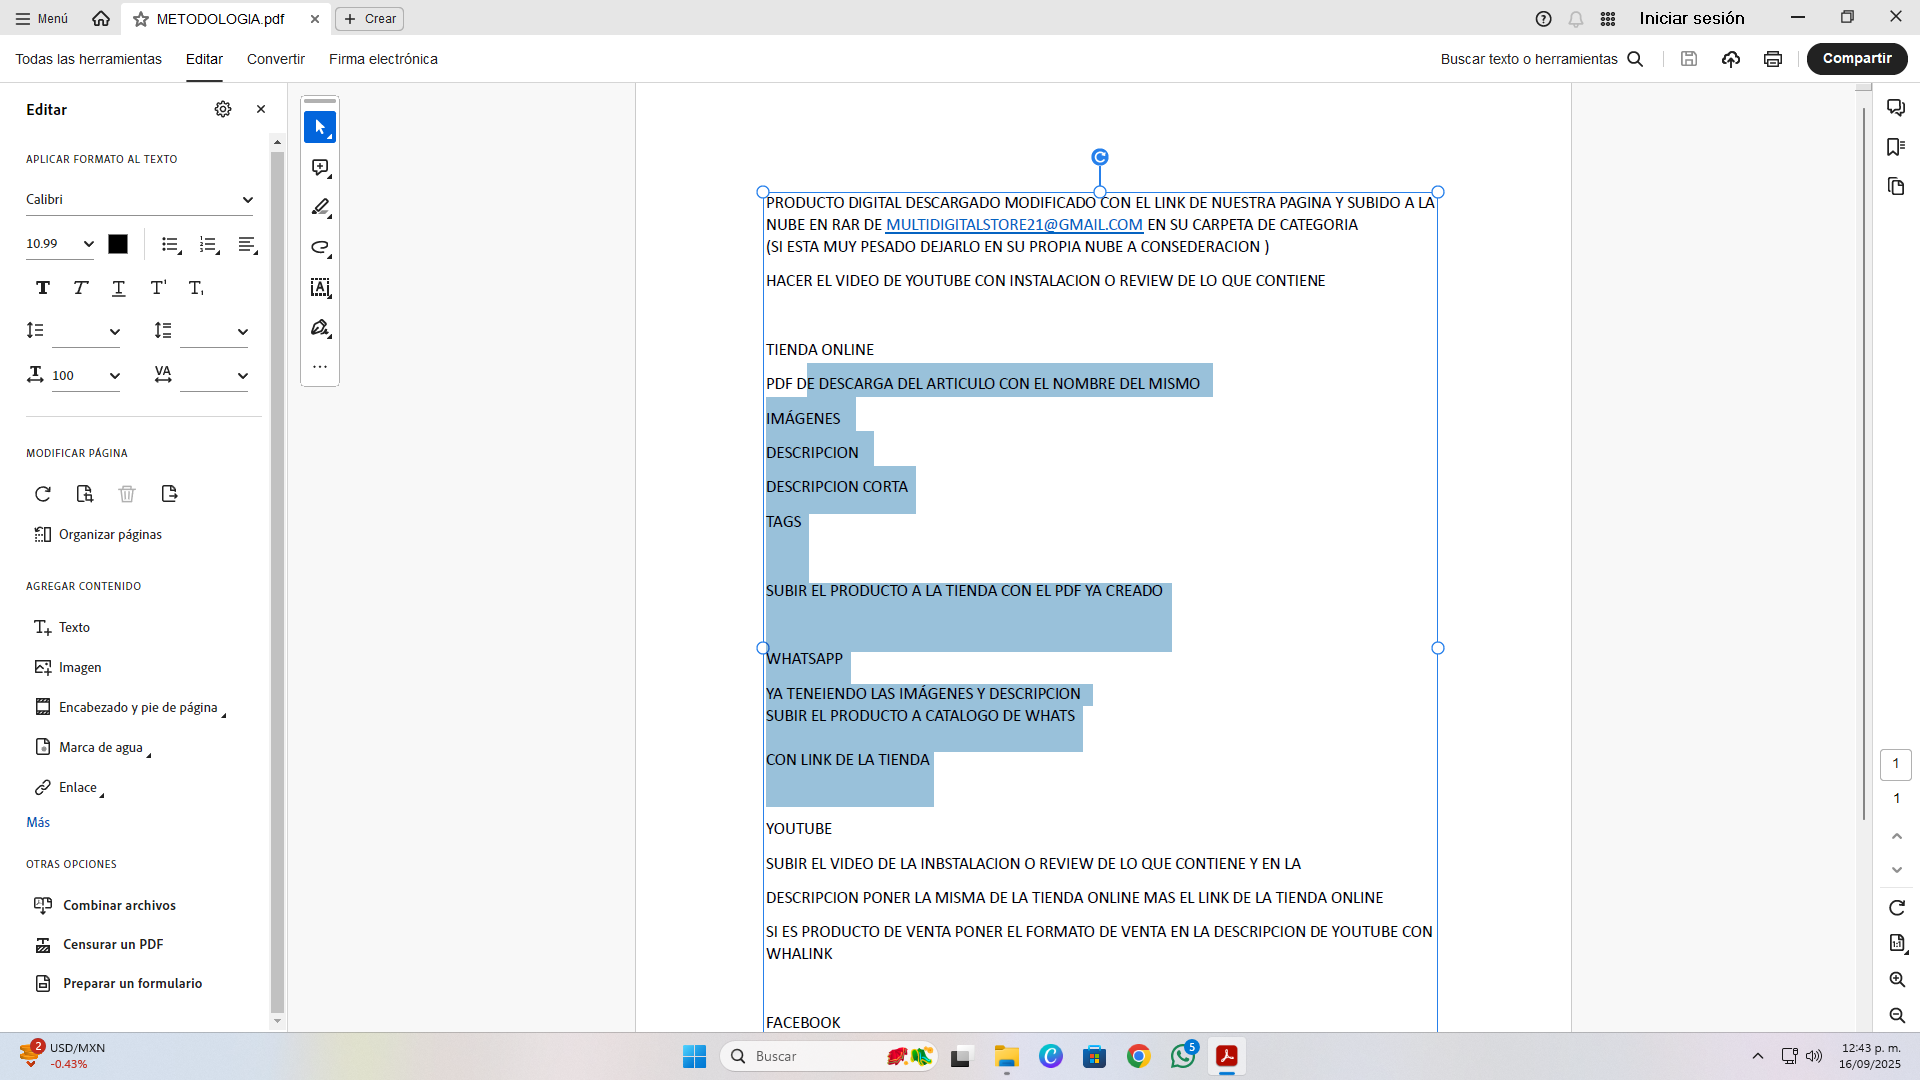Click the rotate page icon
The image size is (1920, 1080).
click(43, 494)
